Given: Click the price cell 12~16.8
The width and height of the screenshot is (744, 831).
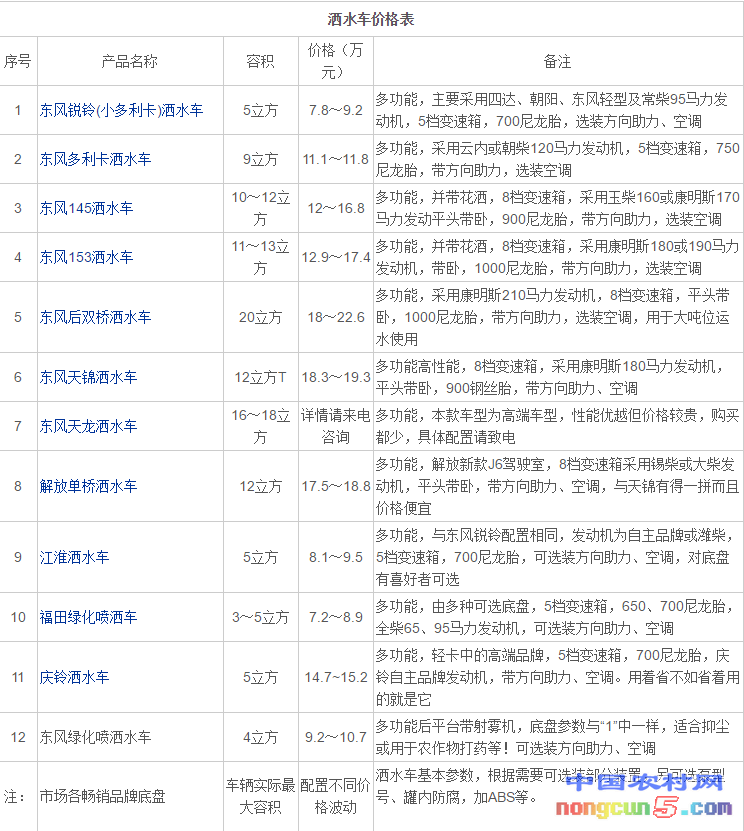Looking at the screenshot, I should (335, 208).
